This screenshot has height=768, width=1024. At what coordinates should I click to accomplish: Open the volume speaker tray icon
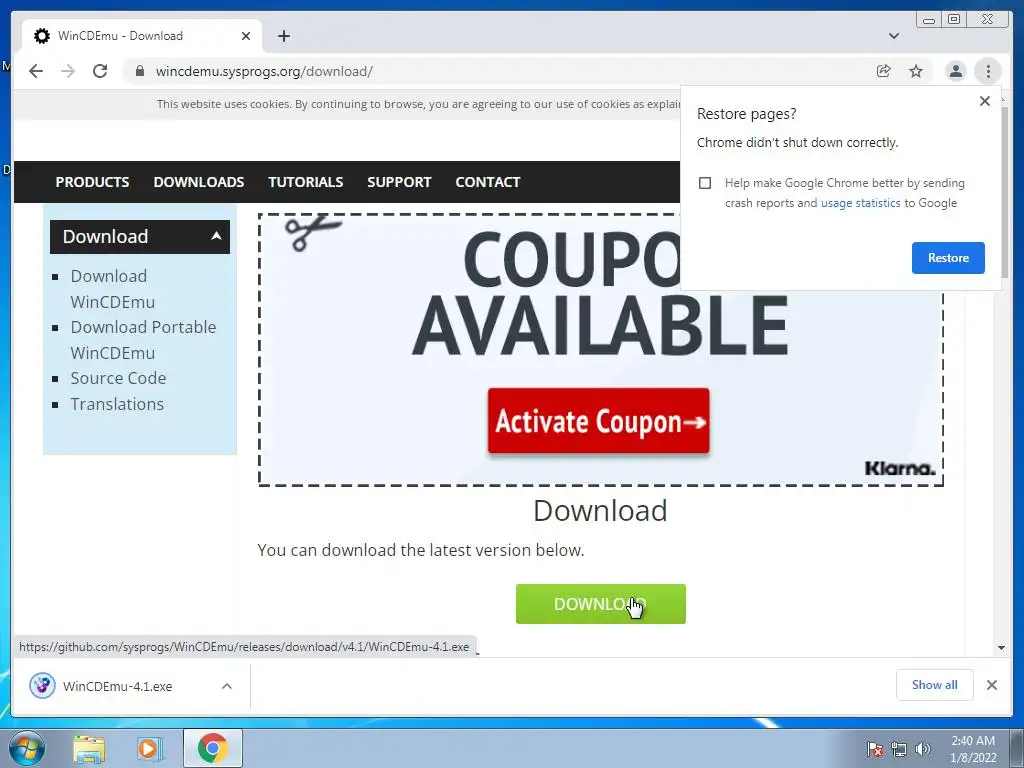[x=923, y=749]
